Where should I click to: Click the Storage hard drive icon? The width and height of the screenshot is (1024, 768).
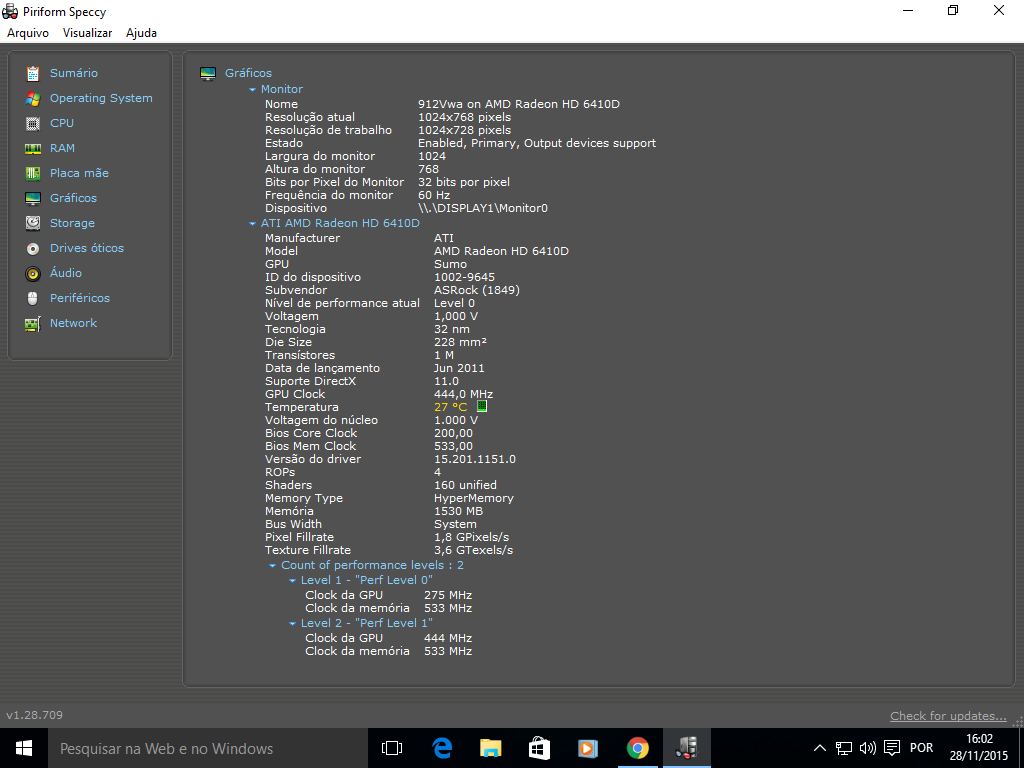coord(33,223)
